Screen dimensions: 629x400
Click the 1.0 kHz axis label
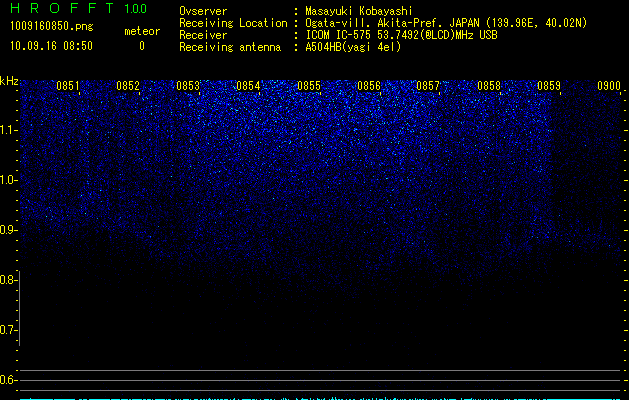8,180
